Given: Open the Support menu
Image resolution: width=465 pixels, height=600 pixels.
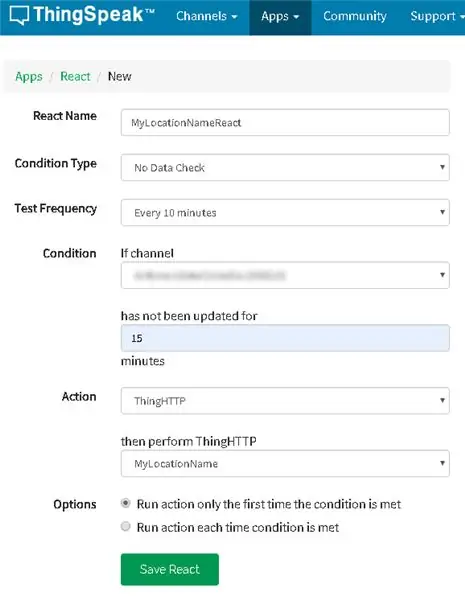Looking at the screenshot, I should tap(436, 16).
